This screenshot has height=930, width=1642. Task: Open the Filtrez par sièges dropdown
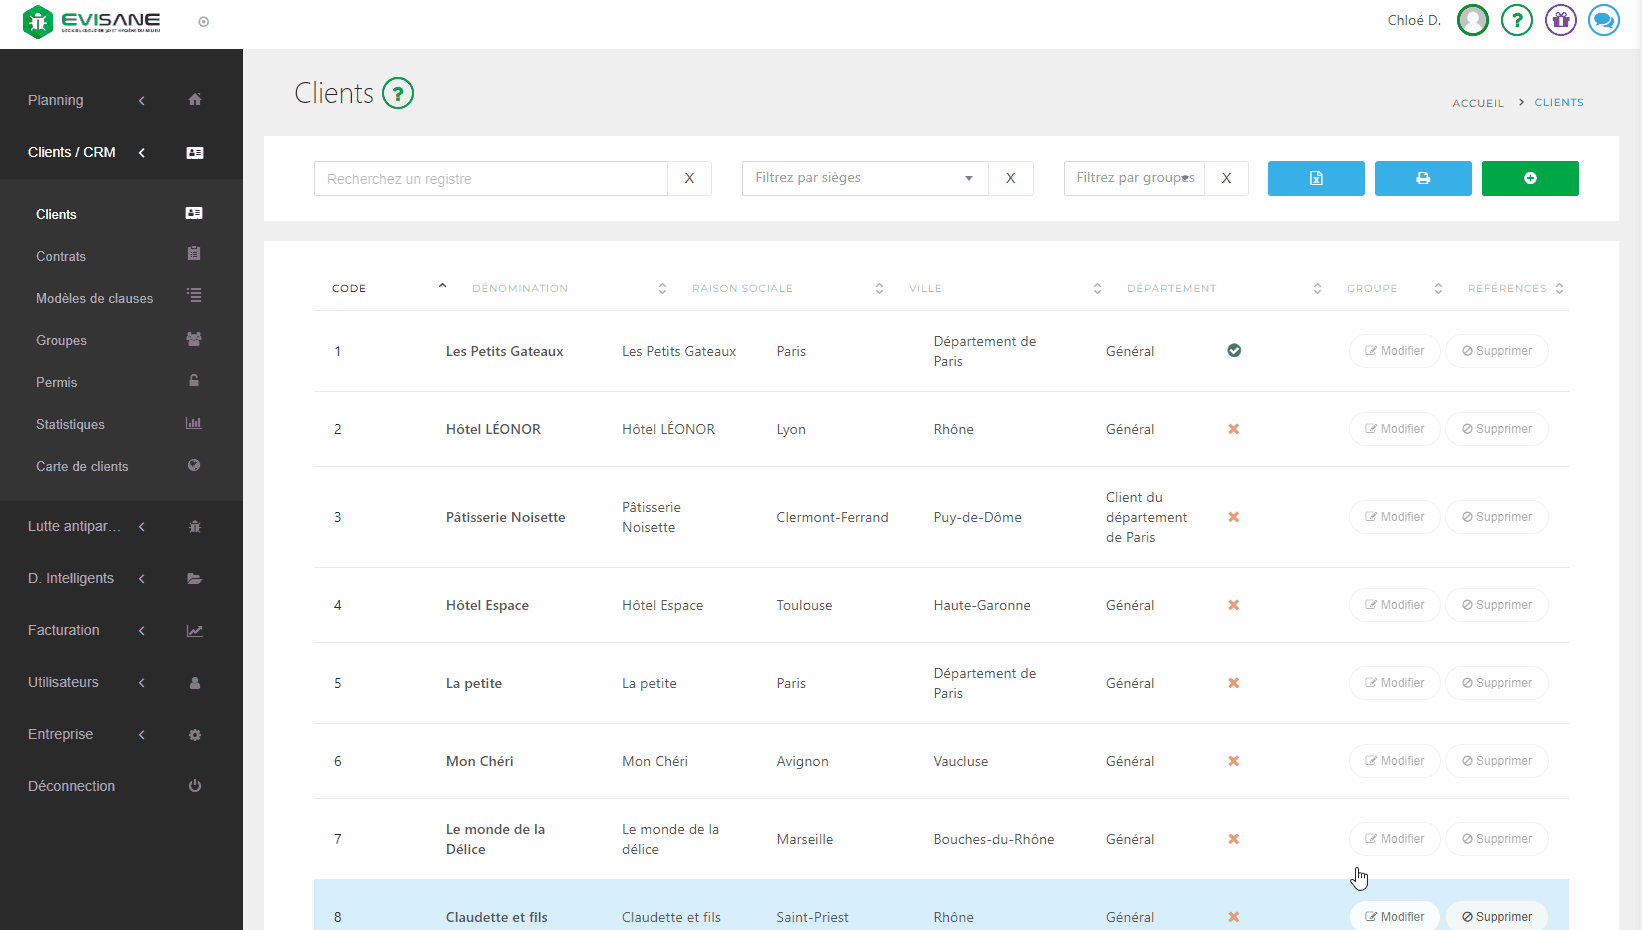864,178
